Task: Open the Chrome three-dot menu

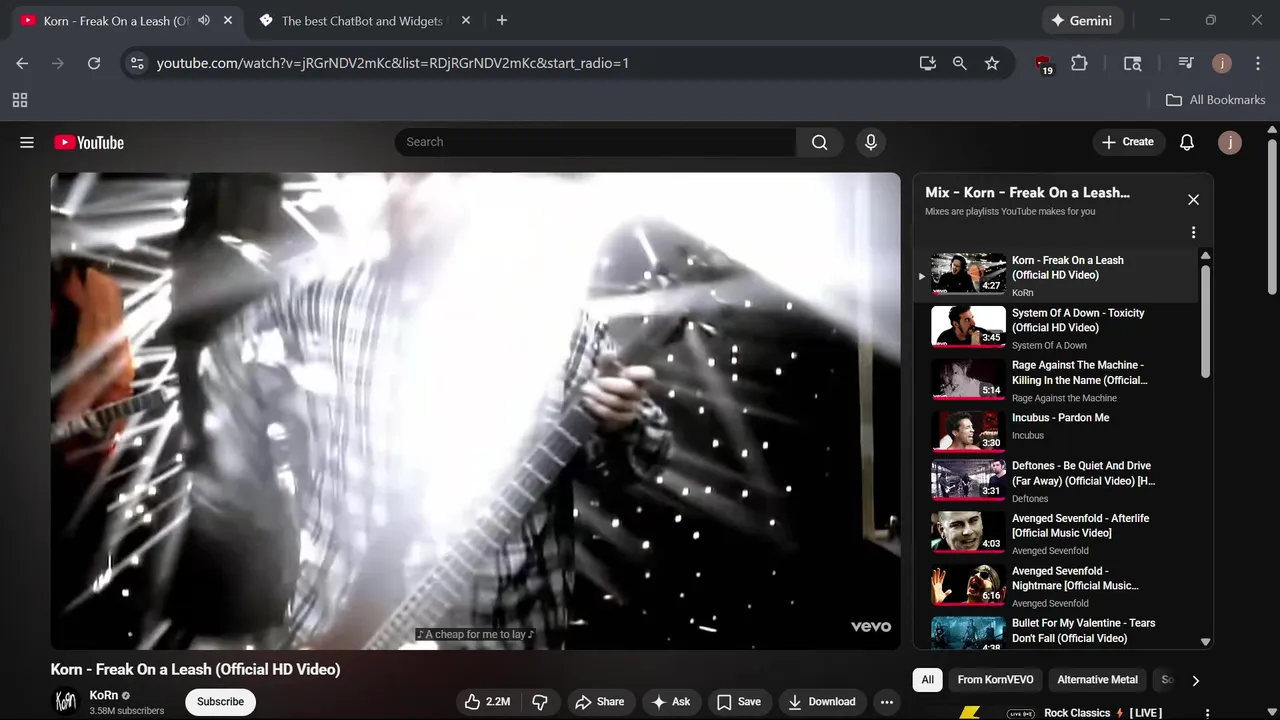Action: 1257,63
